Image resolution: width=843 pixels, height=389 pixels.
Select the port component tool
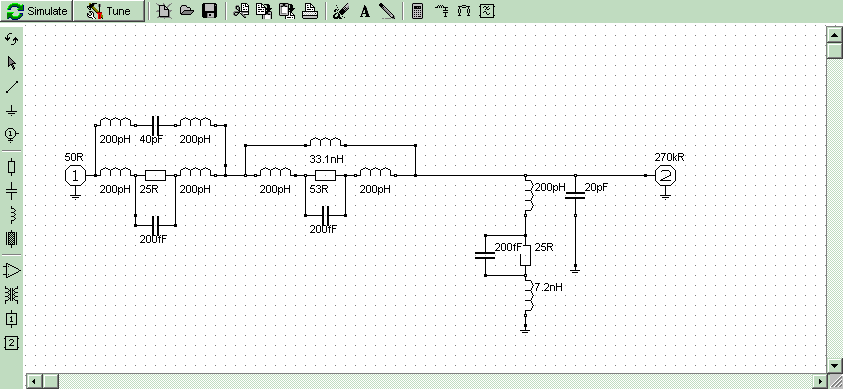pyautogui.click(x=11, y=134)
